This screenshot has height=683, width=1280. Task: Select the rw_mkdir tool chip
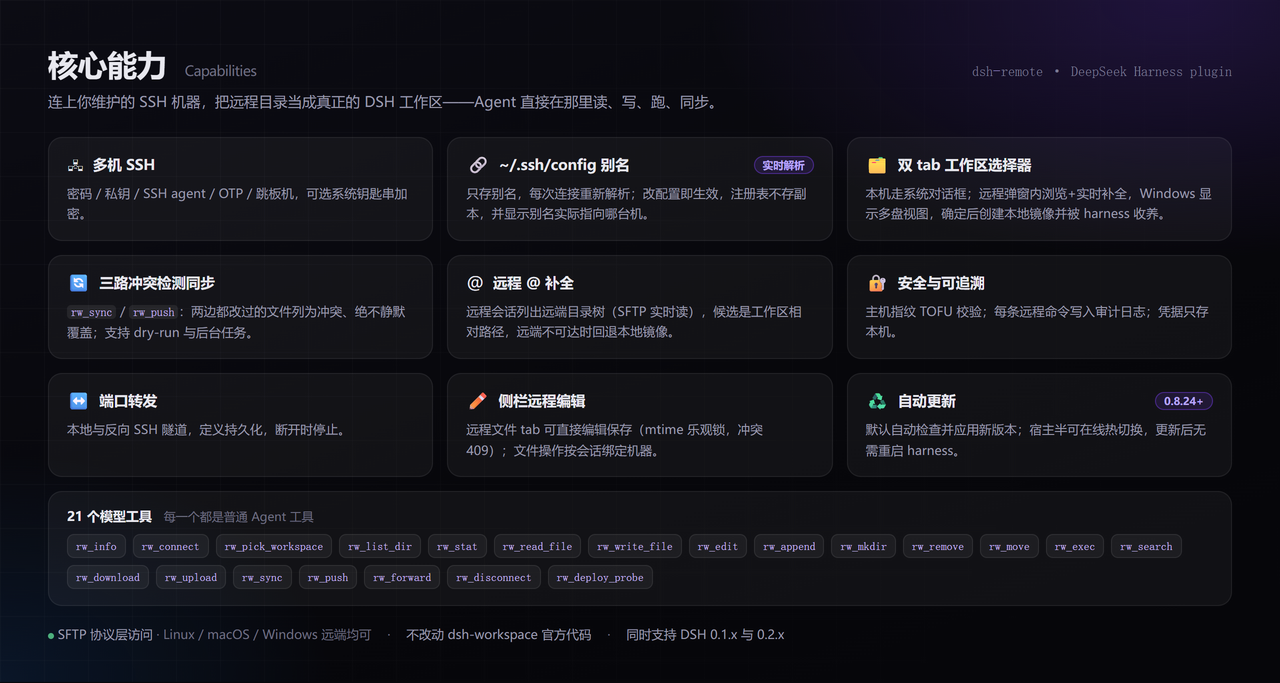click(x=863, y=546)
